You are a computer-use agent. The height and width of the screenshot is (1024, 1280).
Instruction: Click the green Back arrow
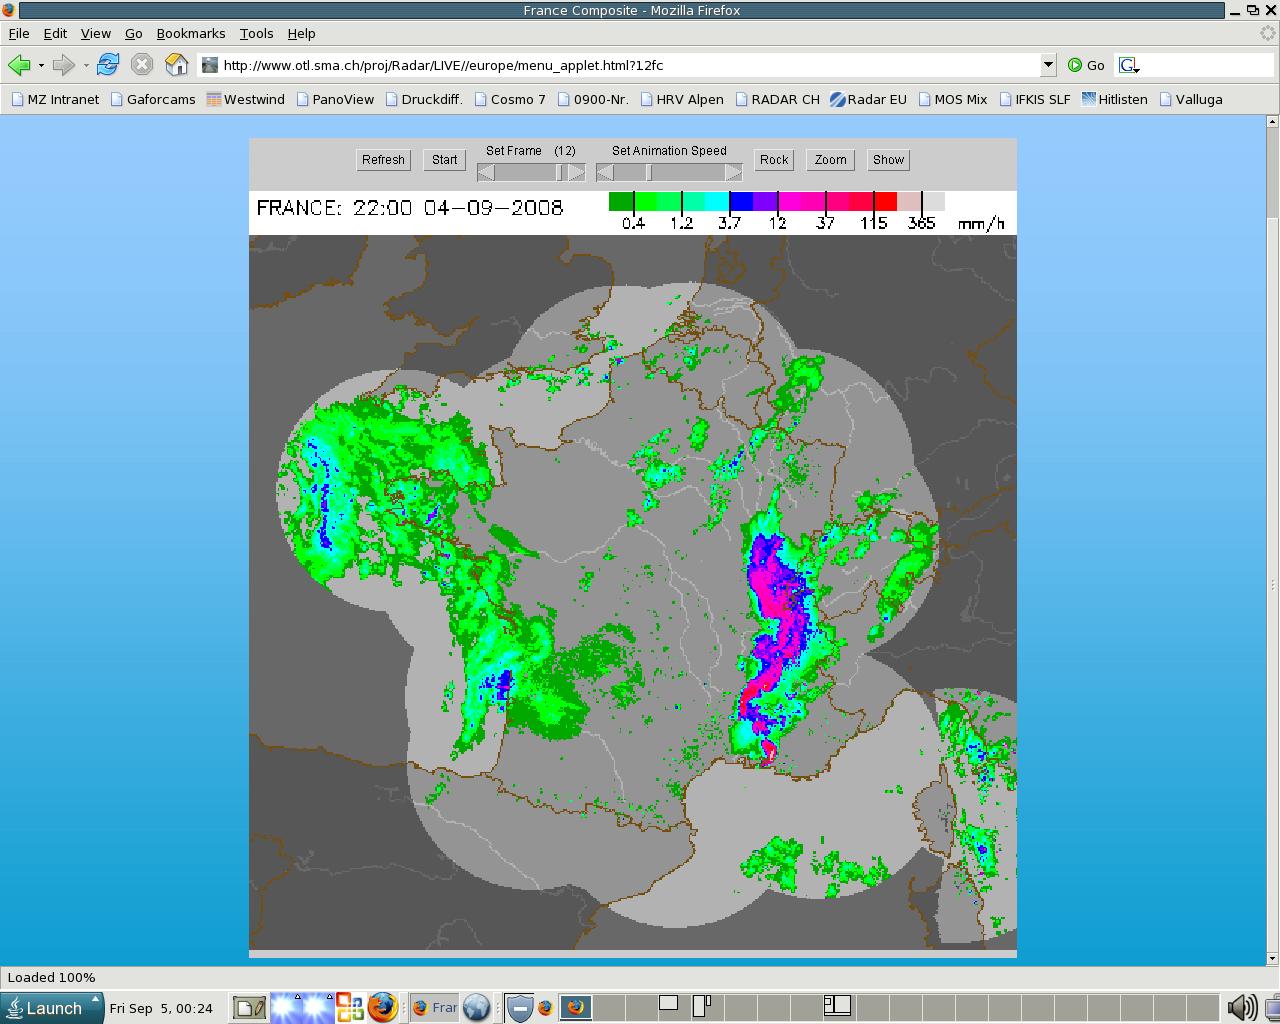(x=18, y=65)
